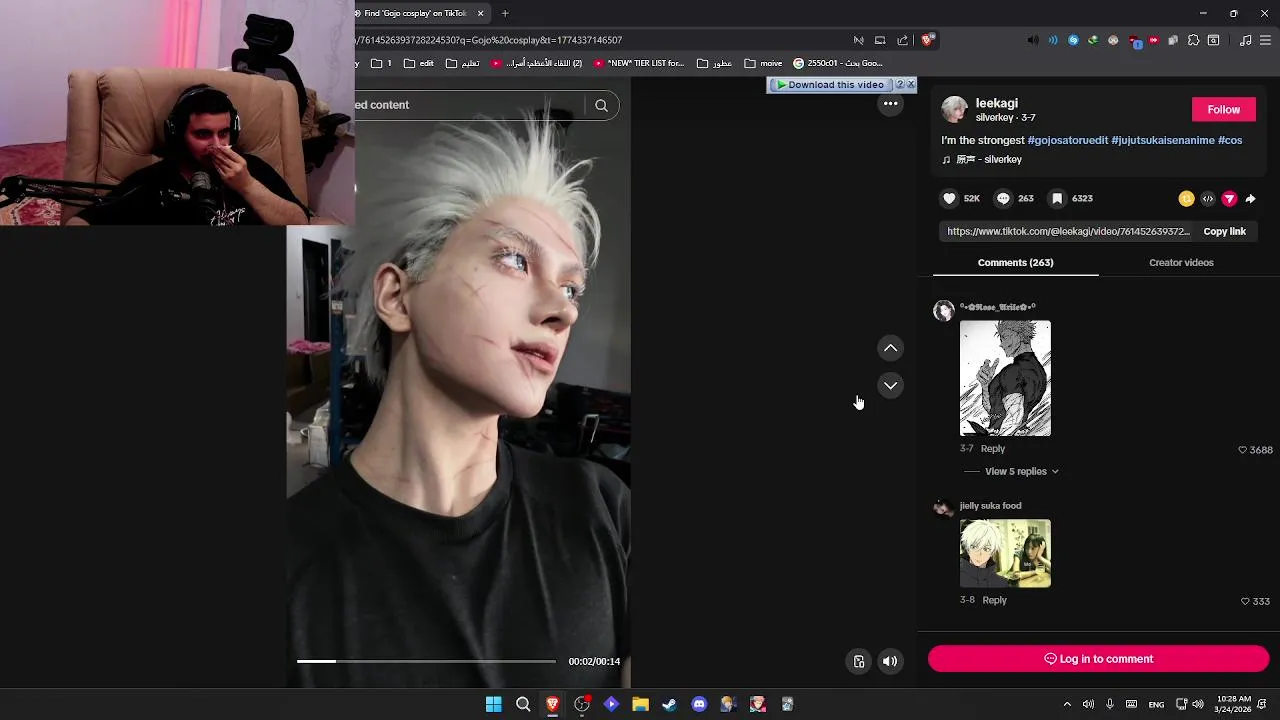Viewport: 1280px width, 720px height.
Task: Click the leekagi profile avatar
Action: 954,109
